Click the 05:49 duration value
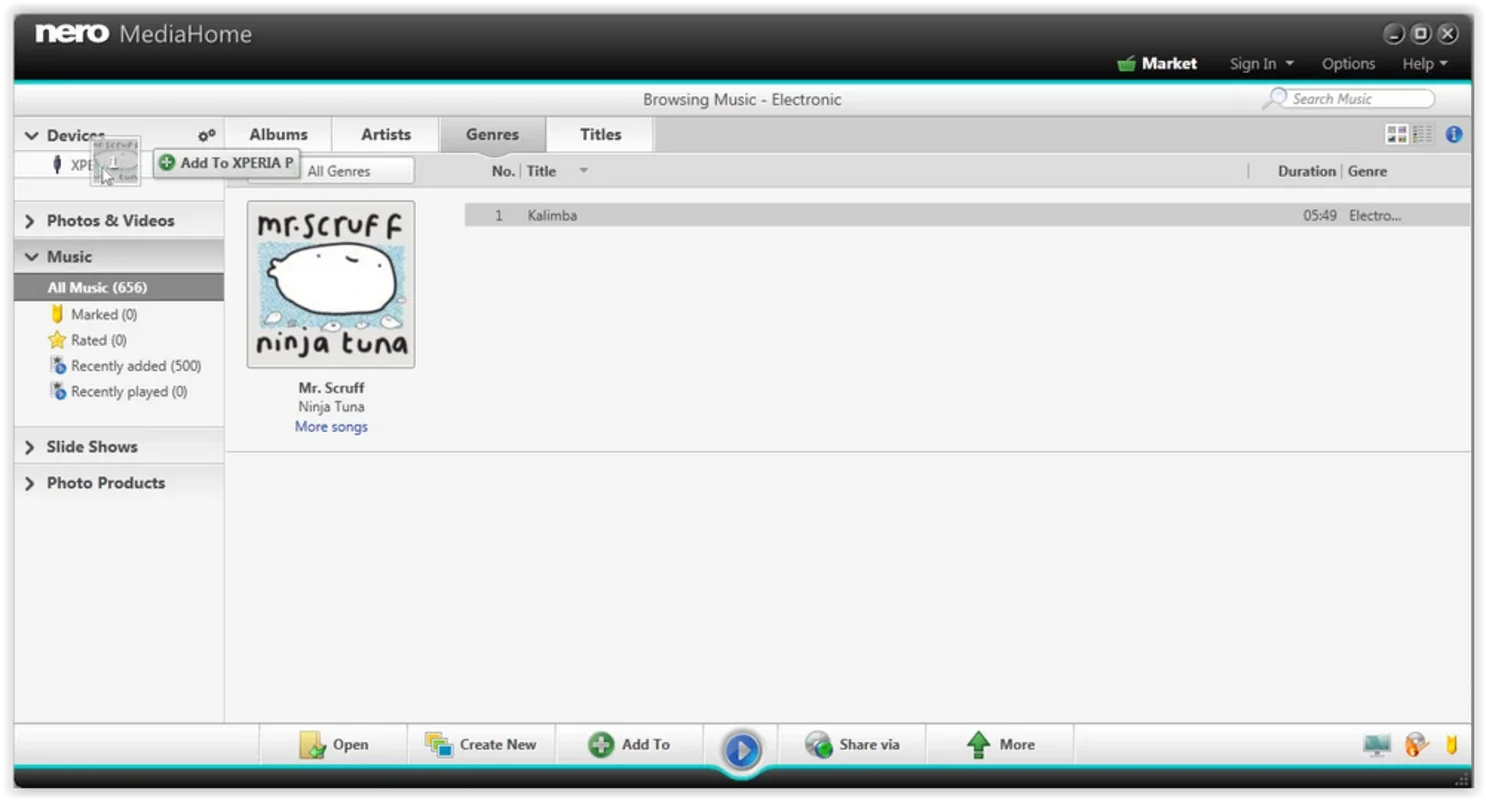This screenshot has width=1486, height=800. coord(1319,215)
